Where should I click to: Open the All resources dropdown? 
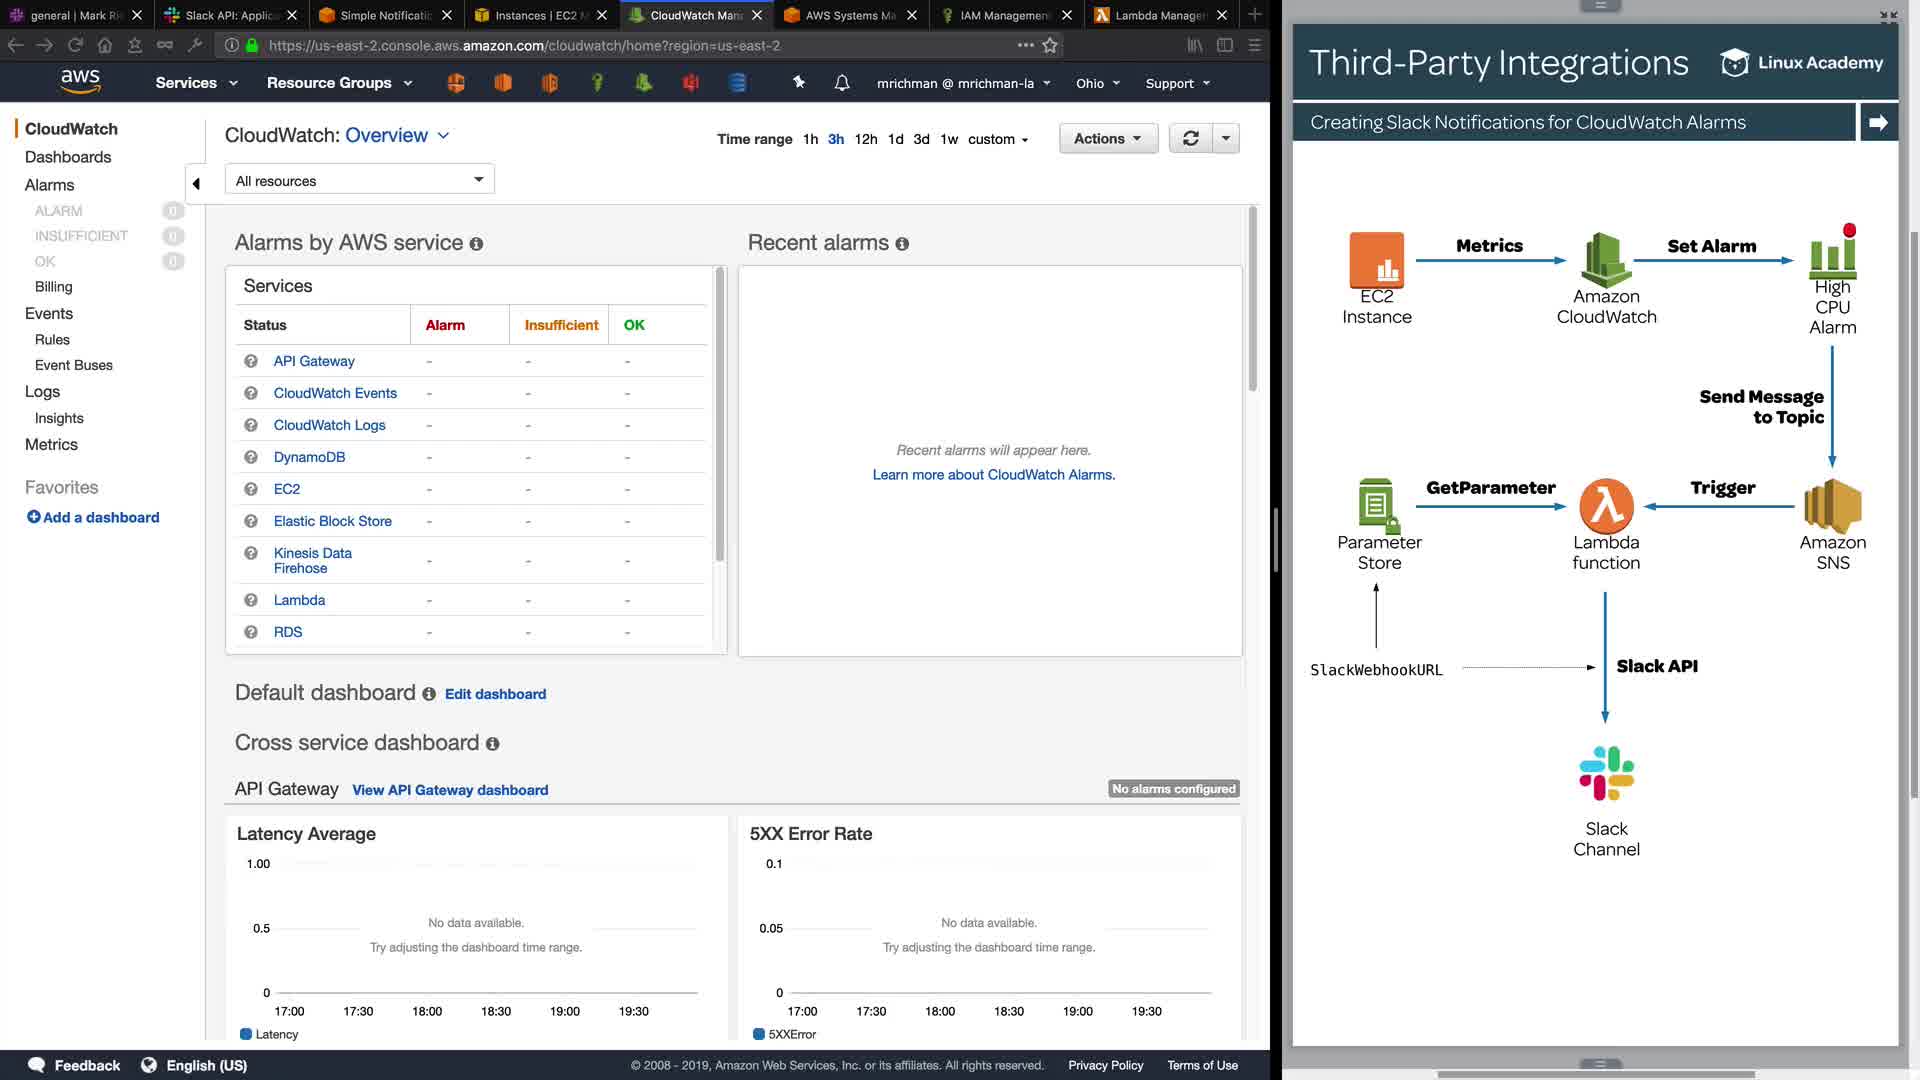tap(359, 180)
